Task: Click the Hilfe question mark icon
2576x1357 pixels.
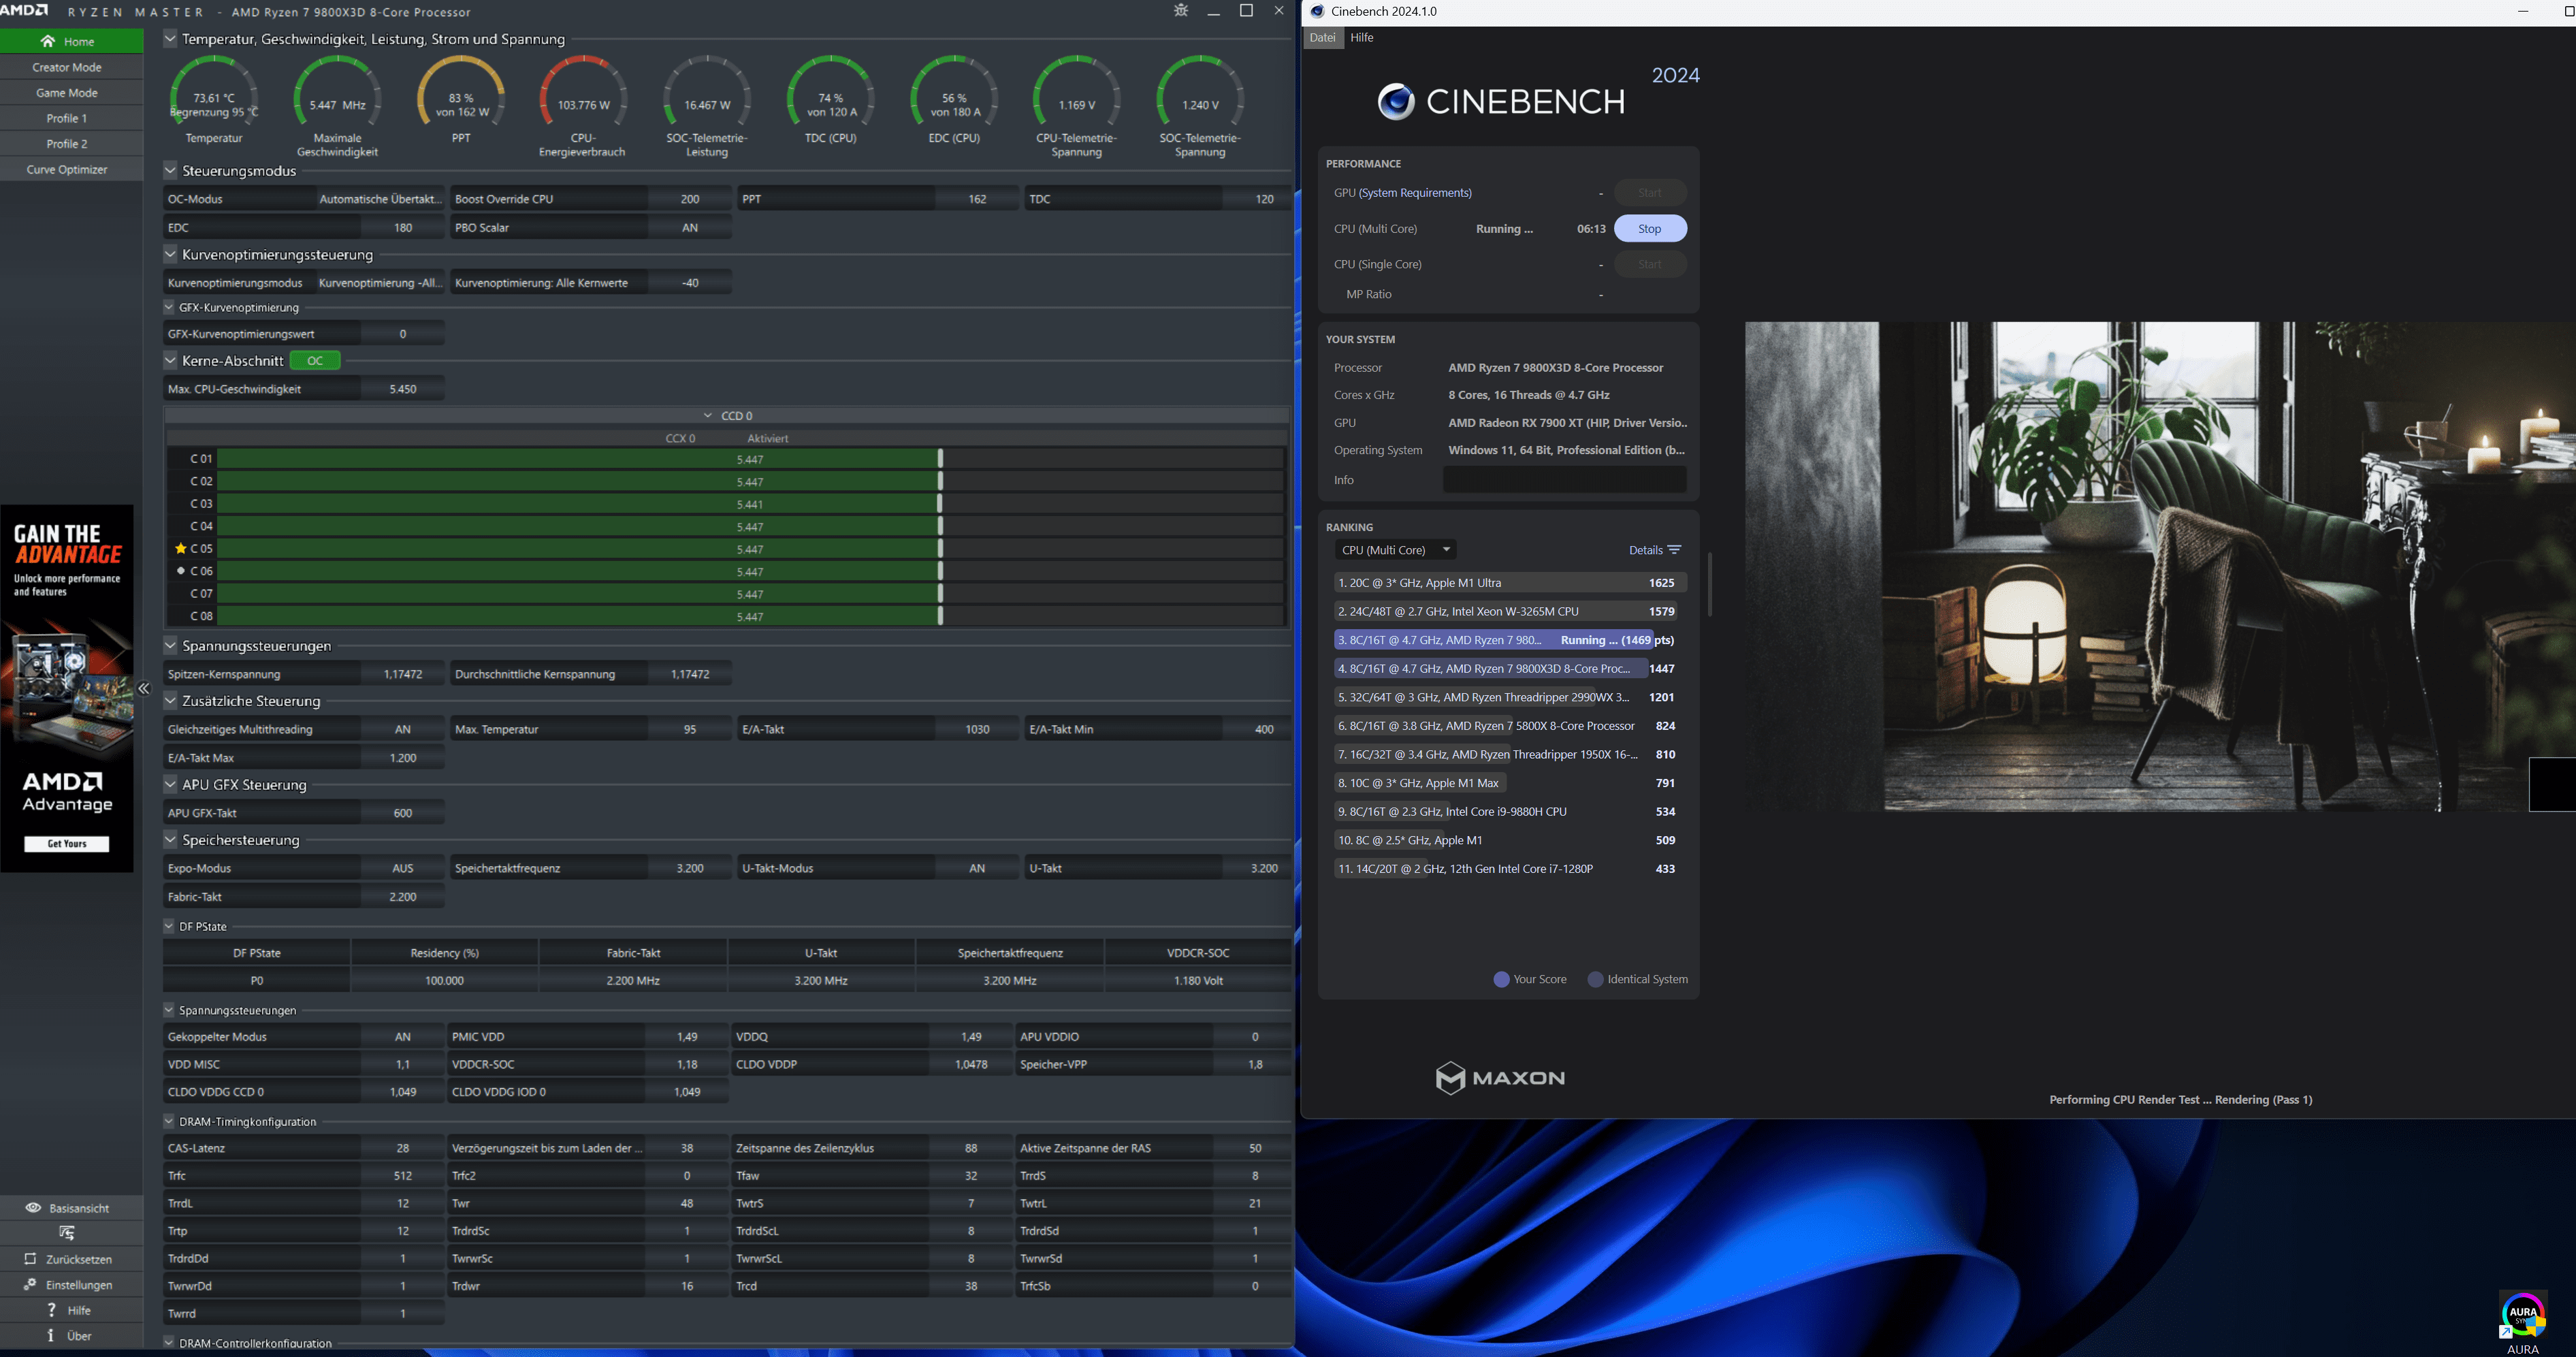Action: pyautogui.click(x=51, y=1310)
